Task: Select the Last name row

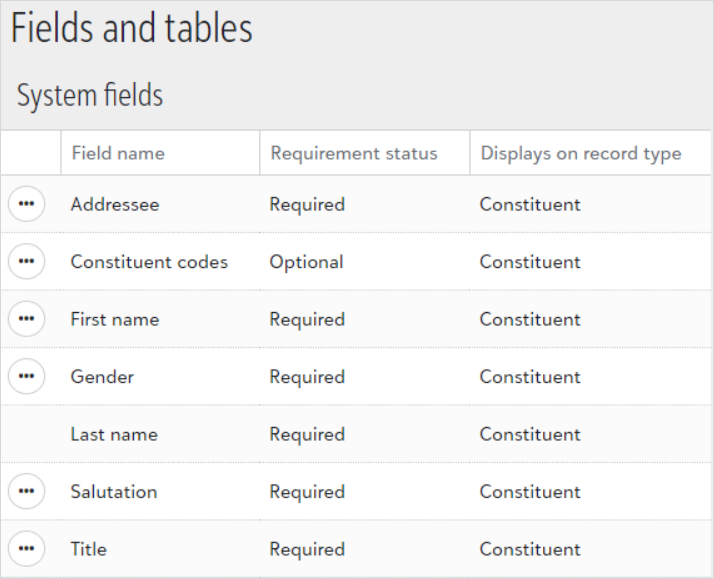Action: coord(356,434)
